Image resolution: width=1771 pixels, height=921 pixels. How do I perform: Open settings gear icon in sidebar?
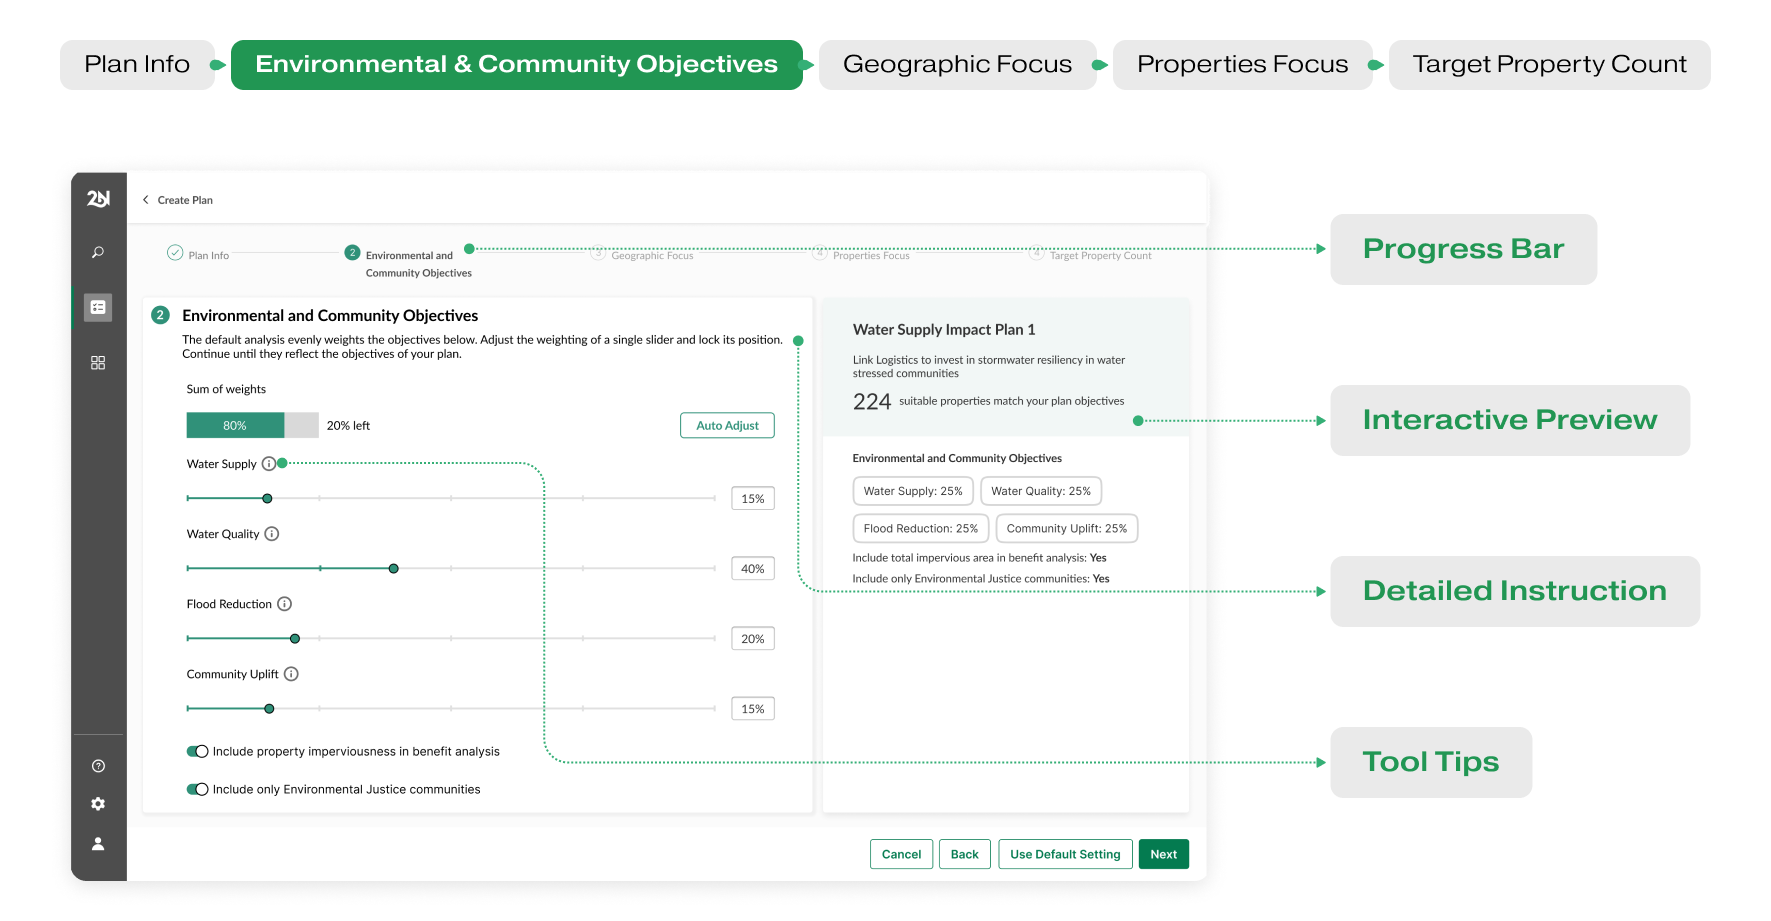(98, 804)
